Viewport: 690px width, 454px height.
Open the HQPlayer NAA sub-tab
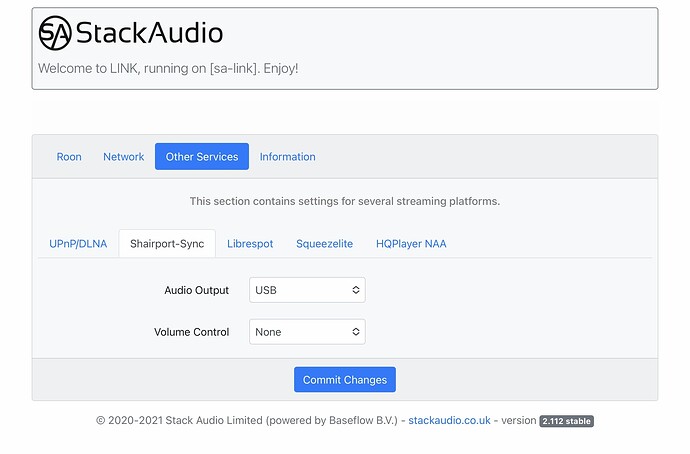click(411, 244)
